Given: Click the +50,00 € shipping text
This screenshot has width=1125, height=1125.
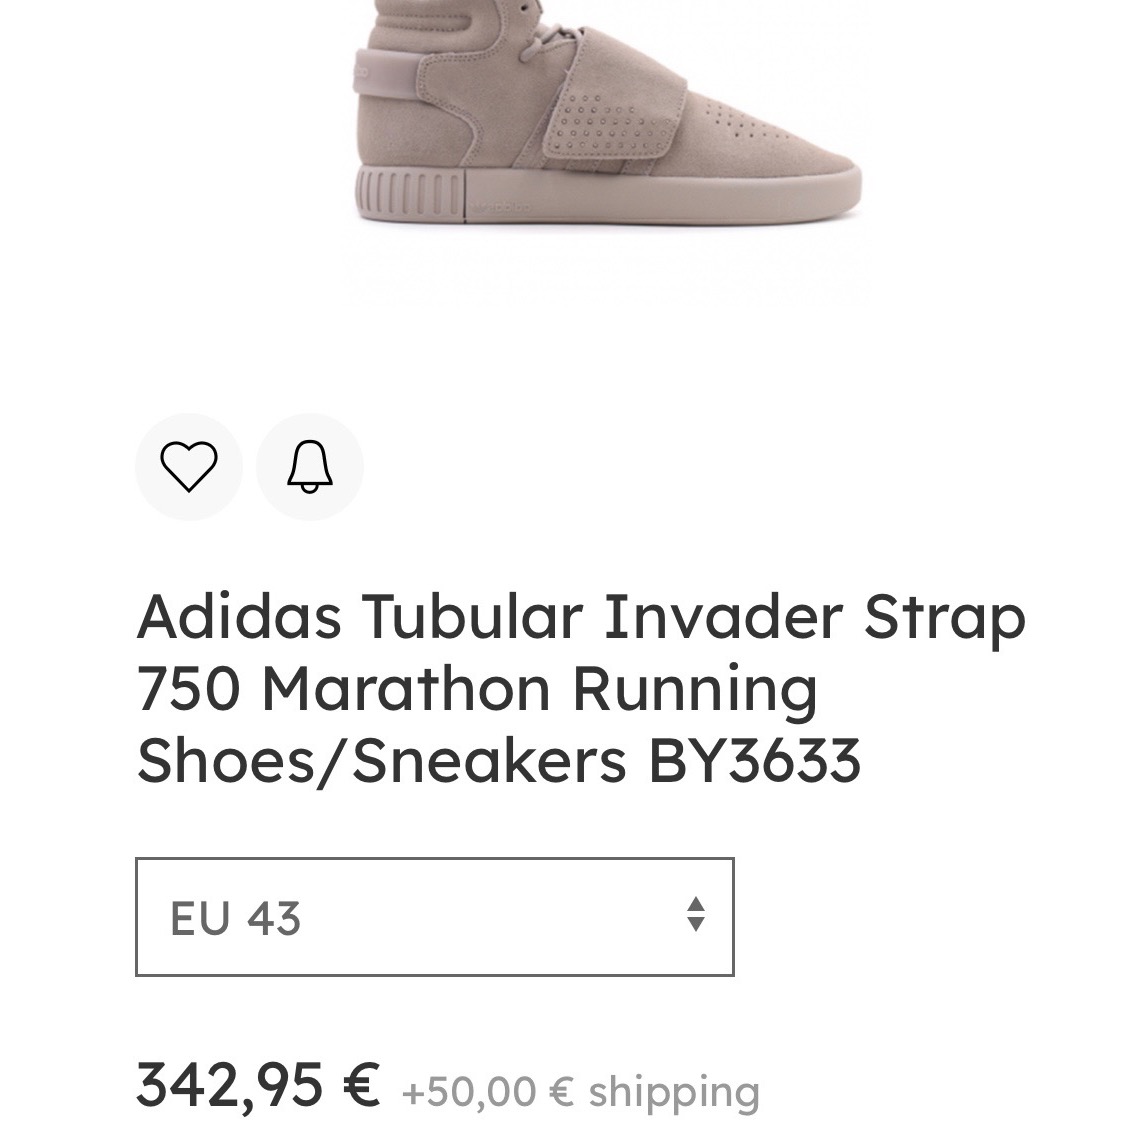Looking at the screenshot, I should coord(580,1091).
